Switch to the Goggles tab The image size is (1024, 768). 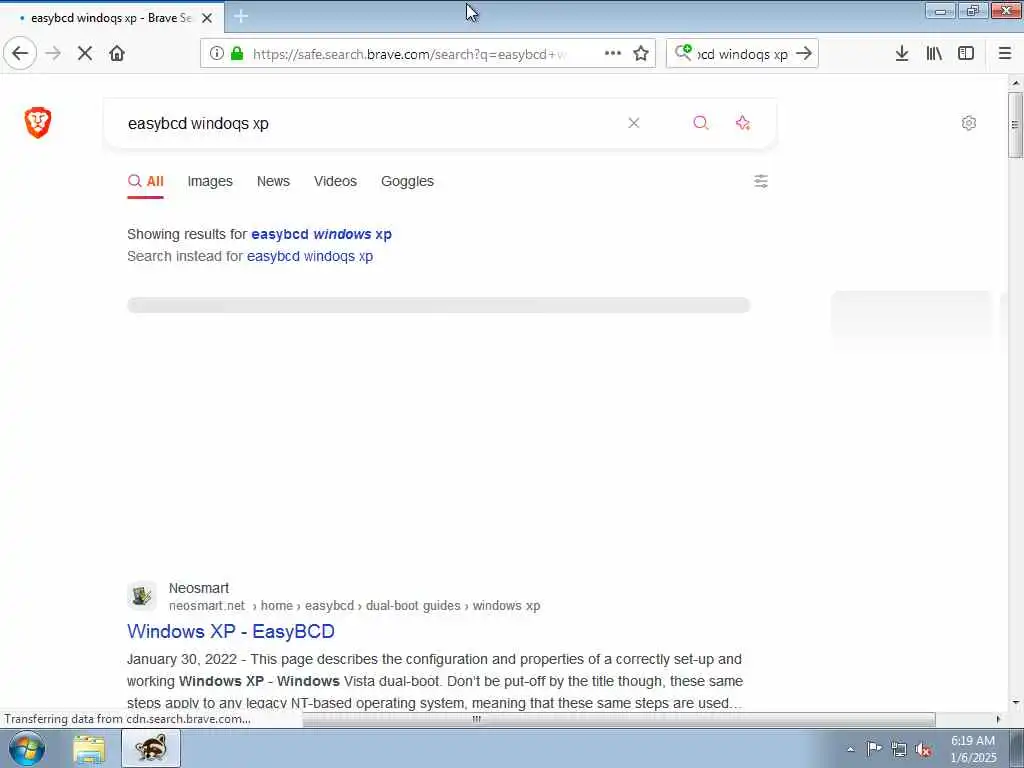pos(407,181)
